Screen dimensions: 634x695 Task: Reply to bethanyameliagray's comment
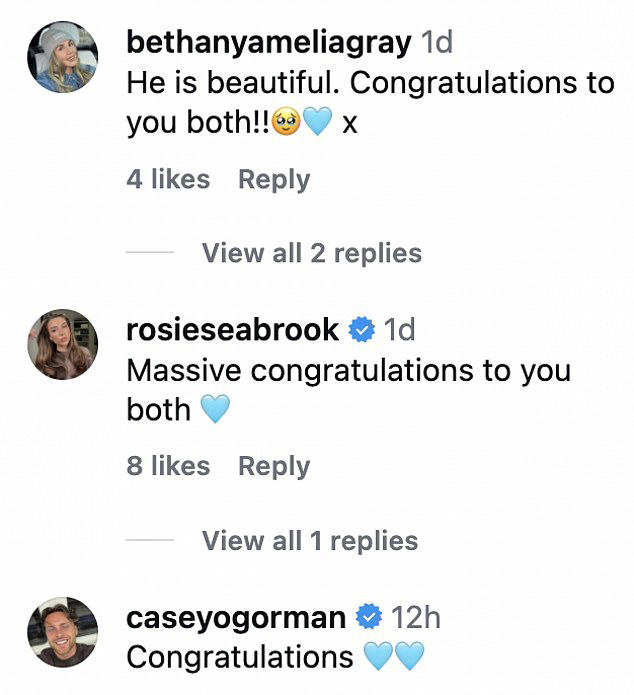(x=274, y=180)
